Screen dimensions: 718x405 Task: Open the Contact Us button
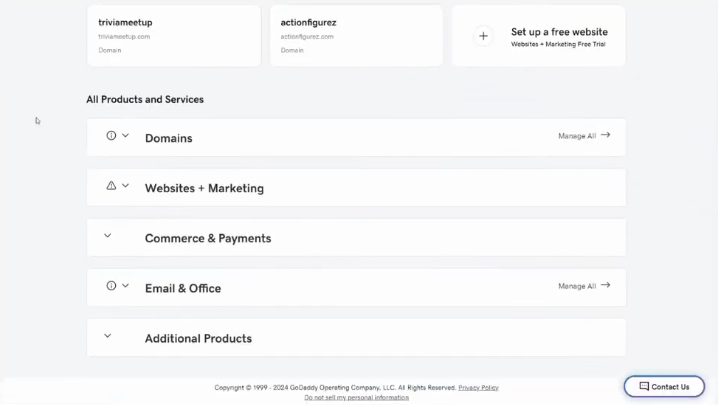click(x=664, y=387)
